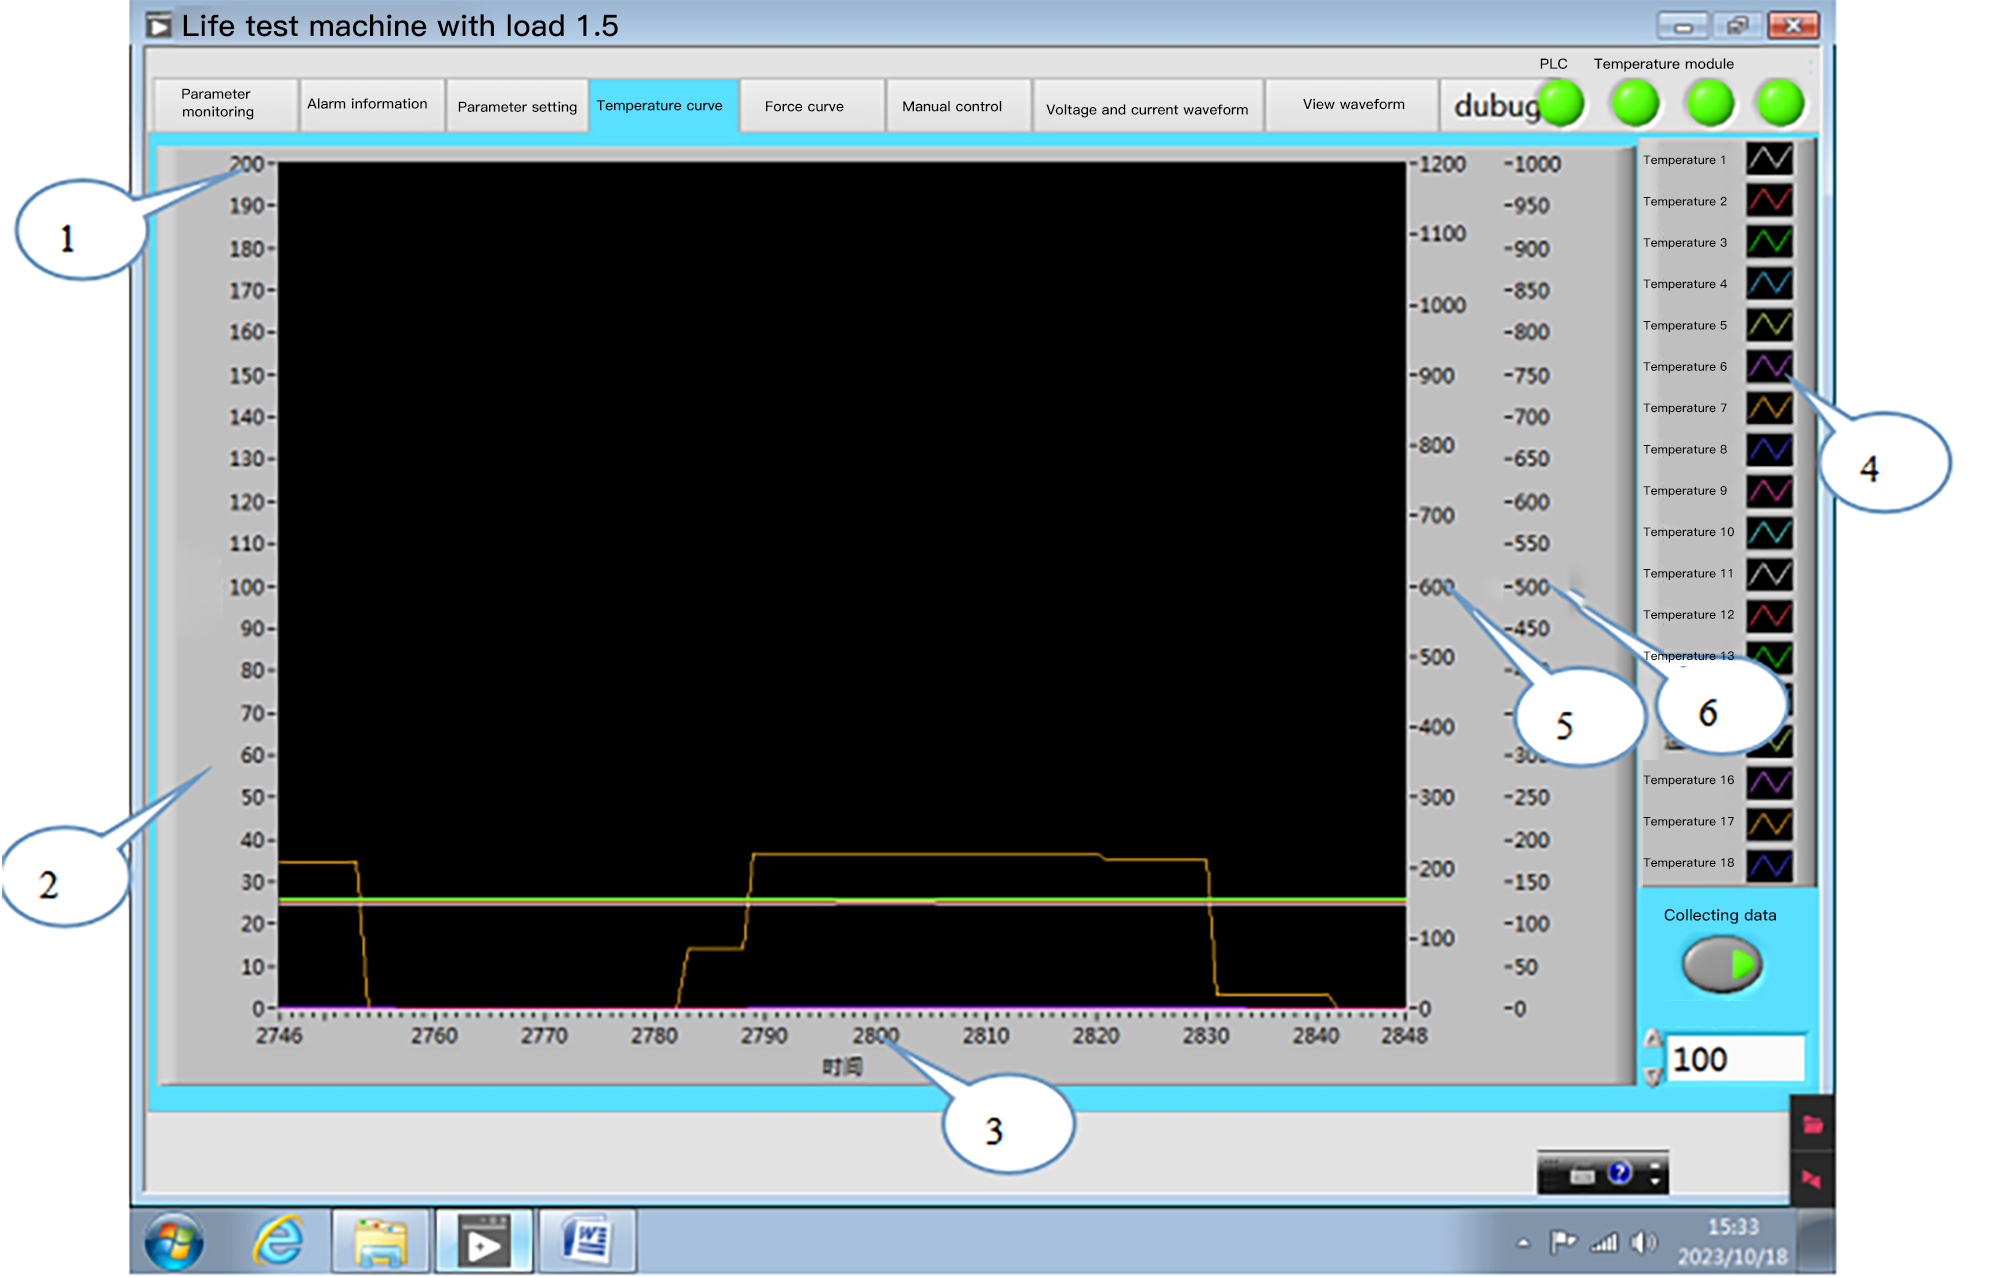Screen dimensions: 2000x1277
Task: Open Temperature 7 plot legend icon
Action: click(1769, 407)
